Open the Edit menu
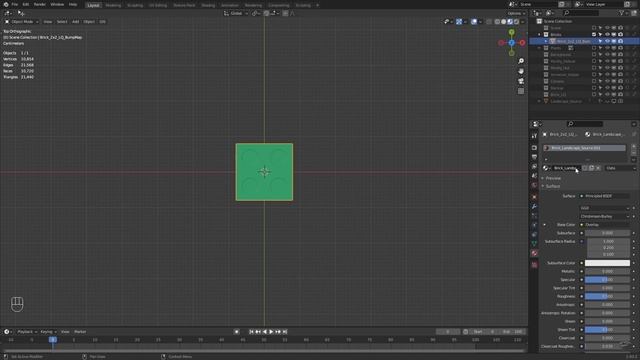 (x=26, y=4)
